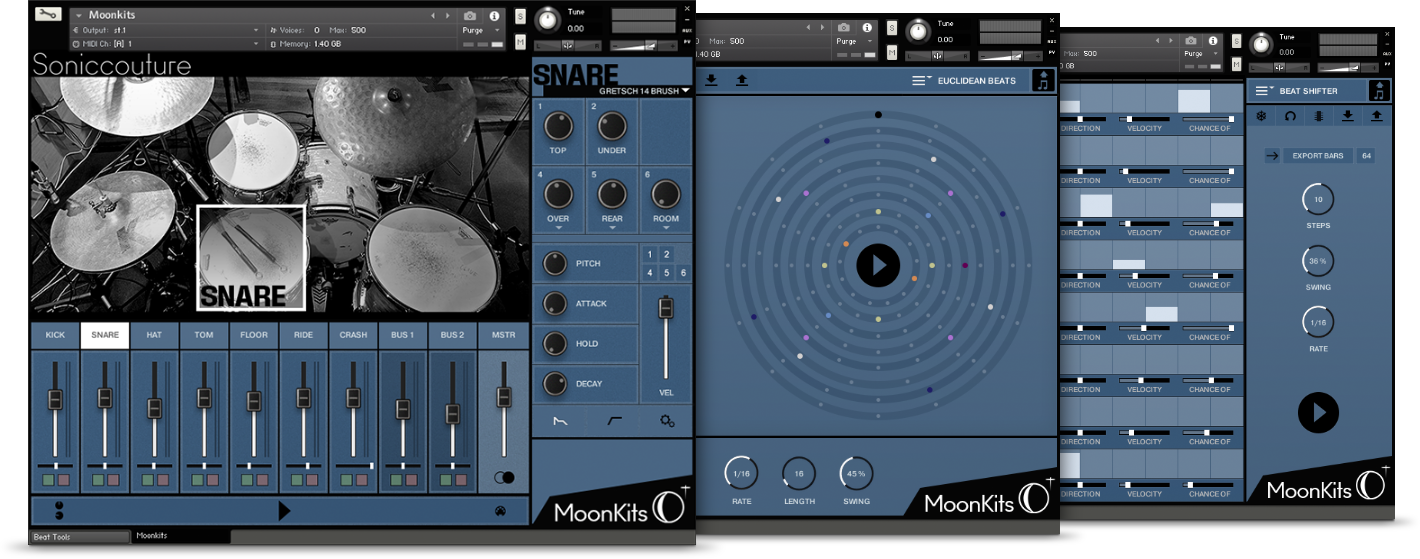This screenshot has width=1420, height=559.
Task: Toggle the pink button on BUS 2 channel
Action: [460, 481]
